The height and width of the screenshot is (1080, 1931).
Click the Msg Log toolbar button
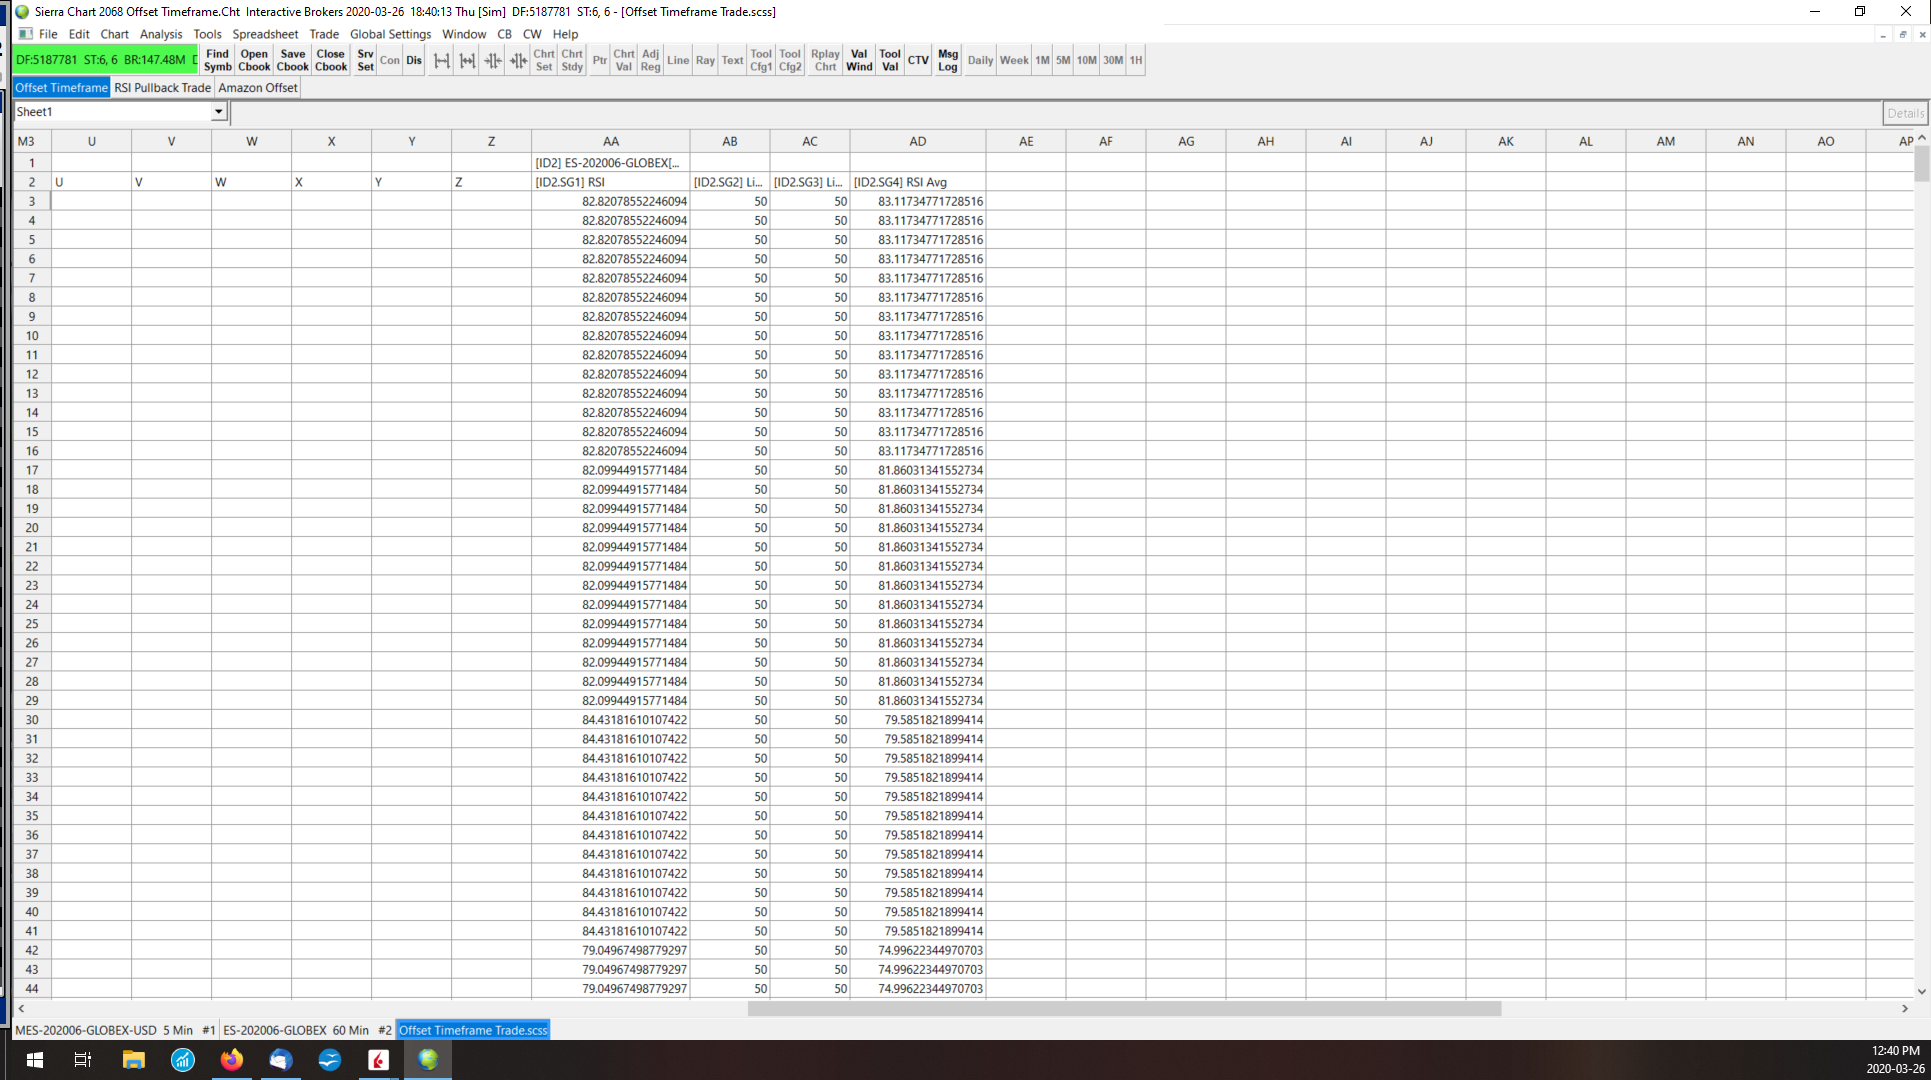(947, 60)
